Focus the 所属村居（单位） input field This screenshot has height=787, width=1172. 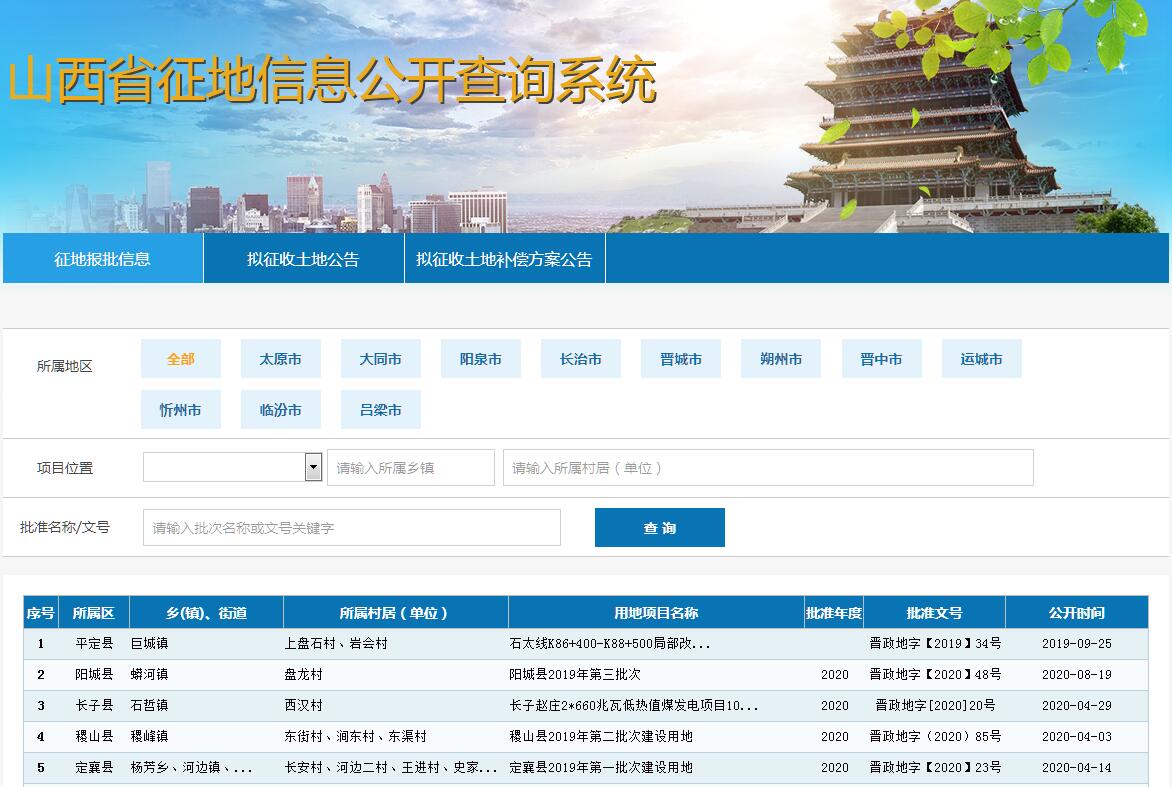(767, 467)
